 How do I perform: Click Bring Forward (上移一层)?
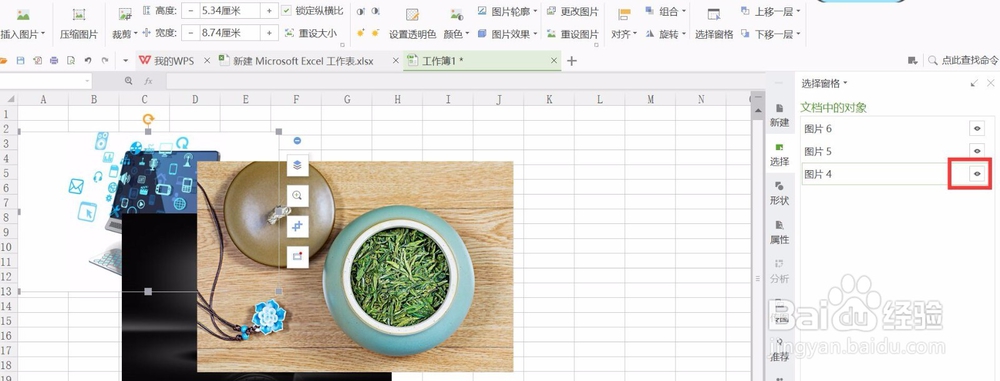coord(770,11)
